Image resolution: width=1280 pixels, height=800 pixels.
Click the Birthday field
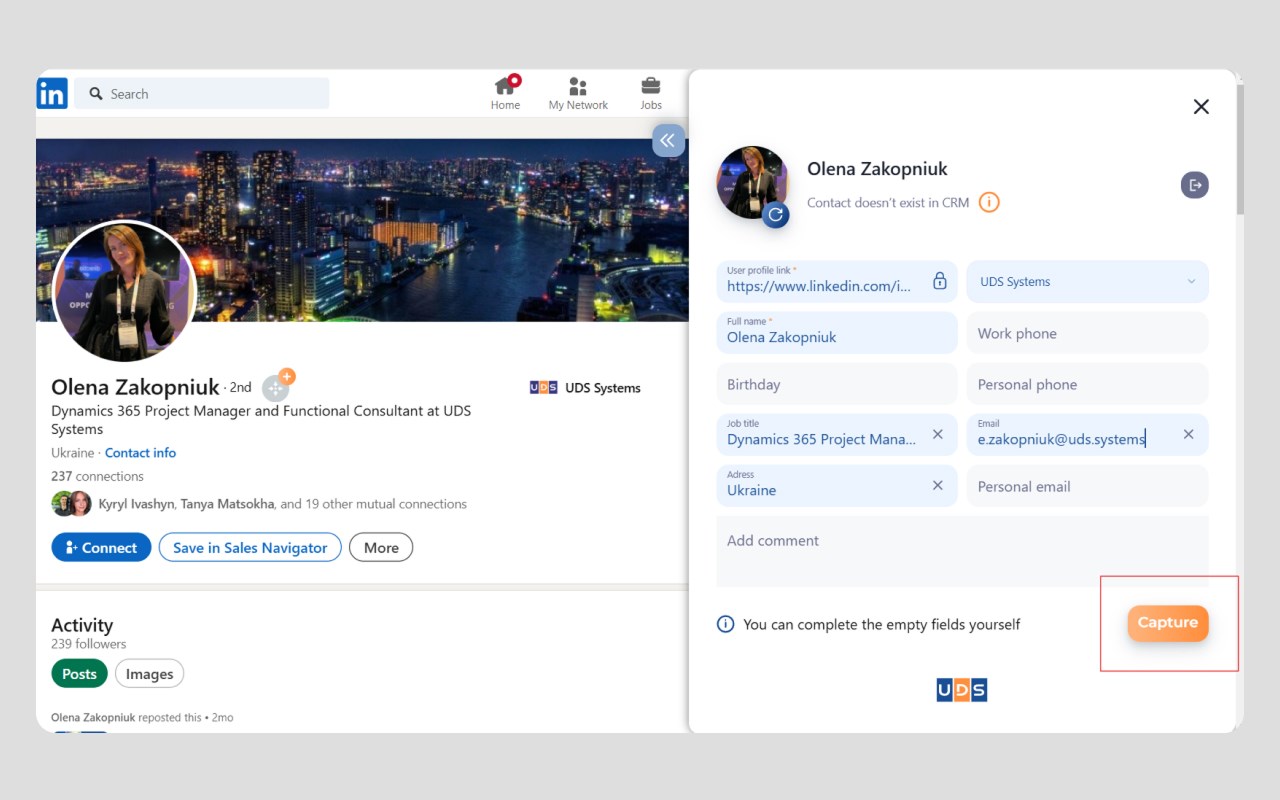(837, 384)
